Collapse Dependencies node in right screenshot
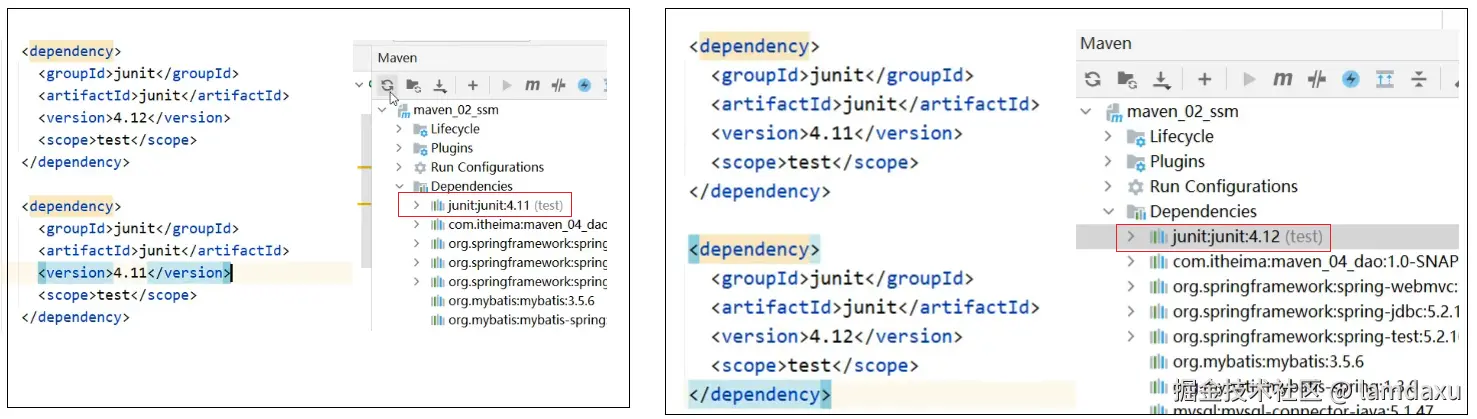The image size is (1477, 419). [1108, 211]
